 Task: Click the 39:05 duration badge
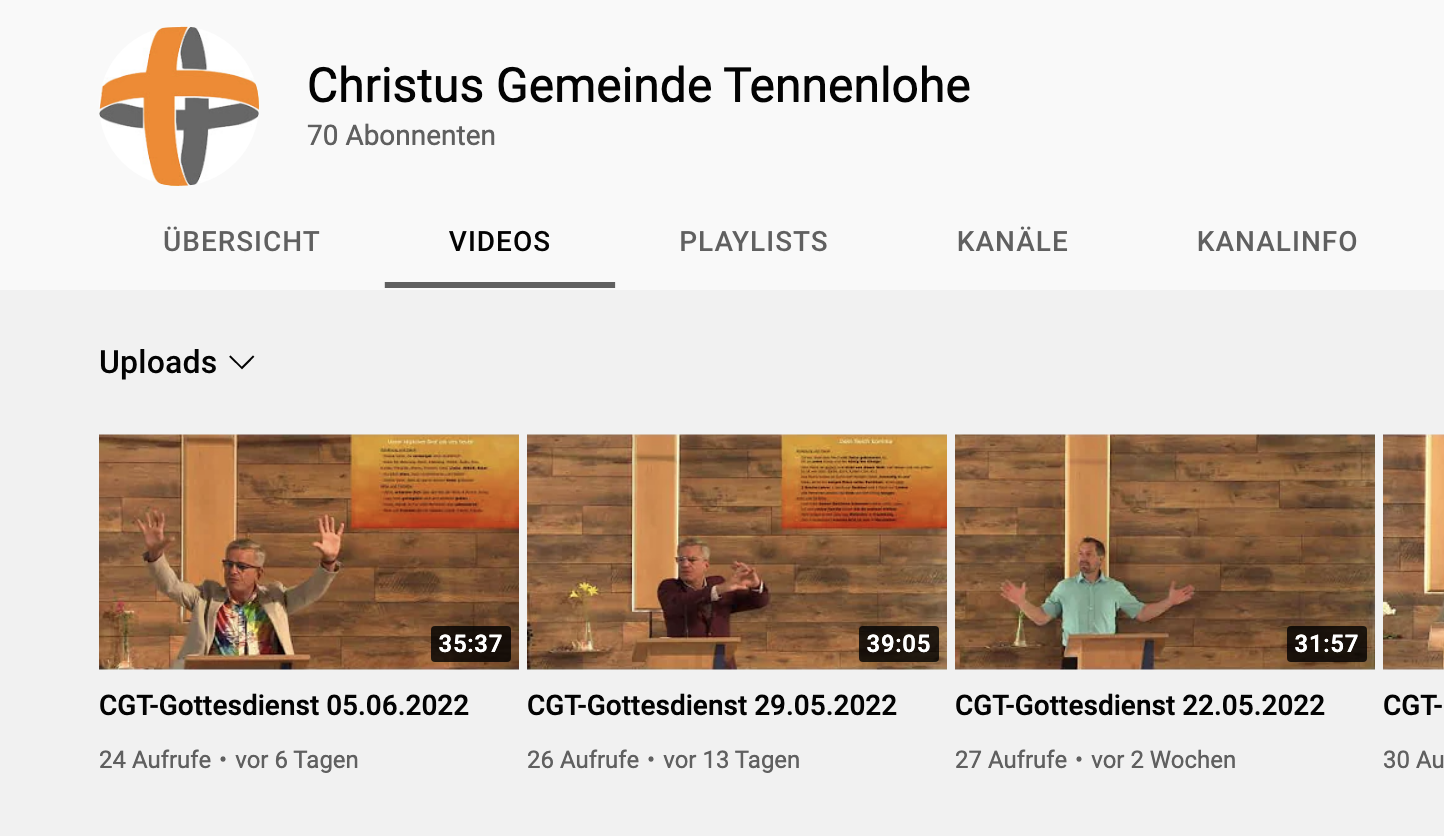899,644
